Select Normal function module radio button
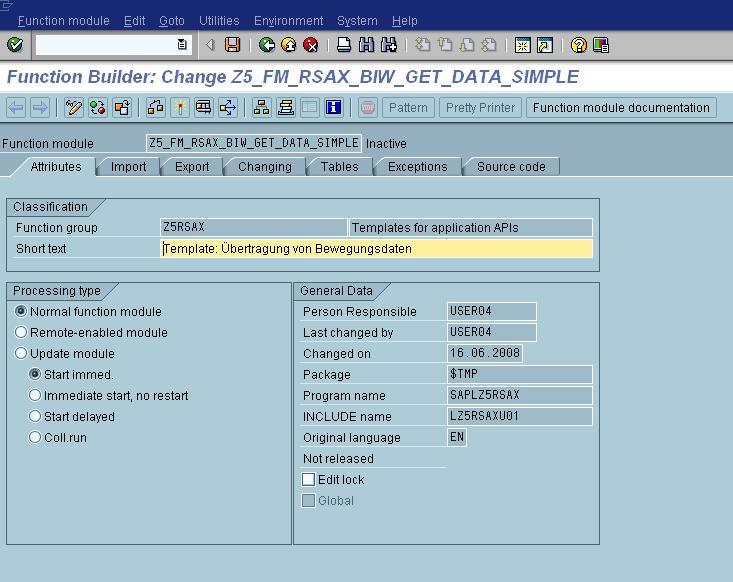The height and width of the screenshot is (582, 733). coord(21,311)
